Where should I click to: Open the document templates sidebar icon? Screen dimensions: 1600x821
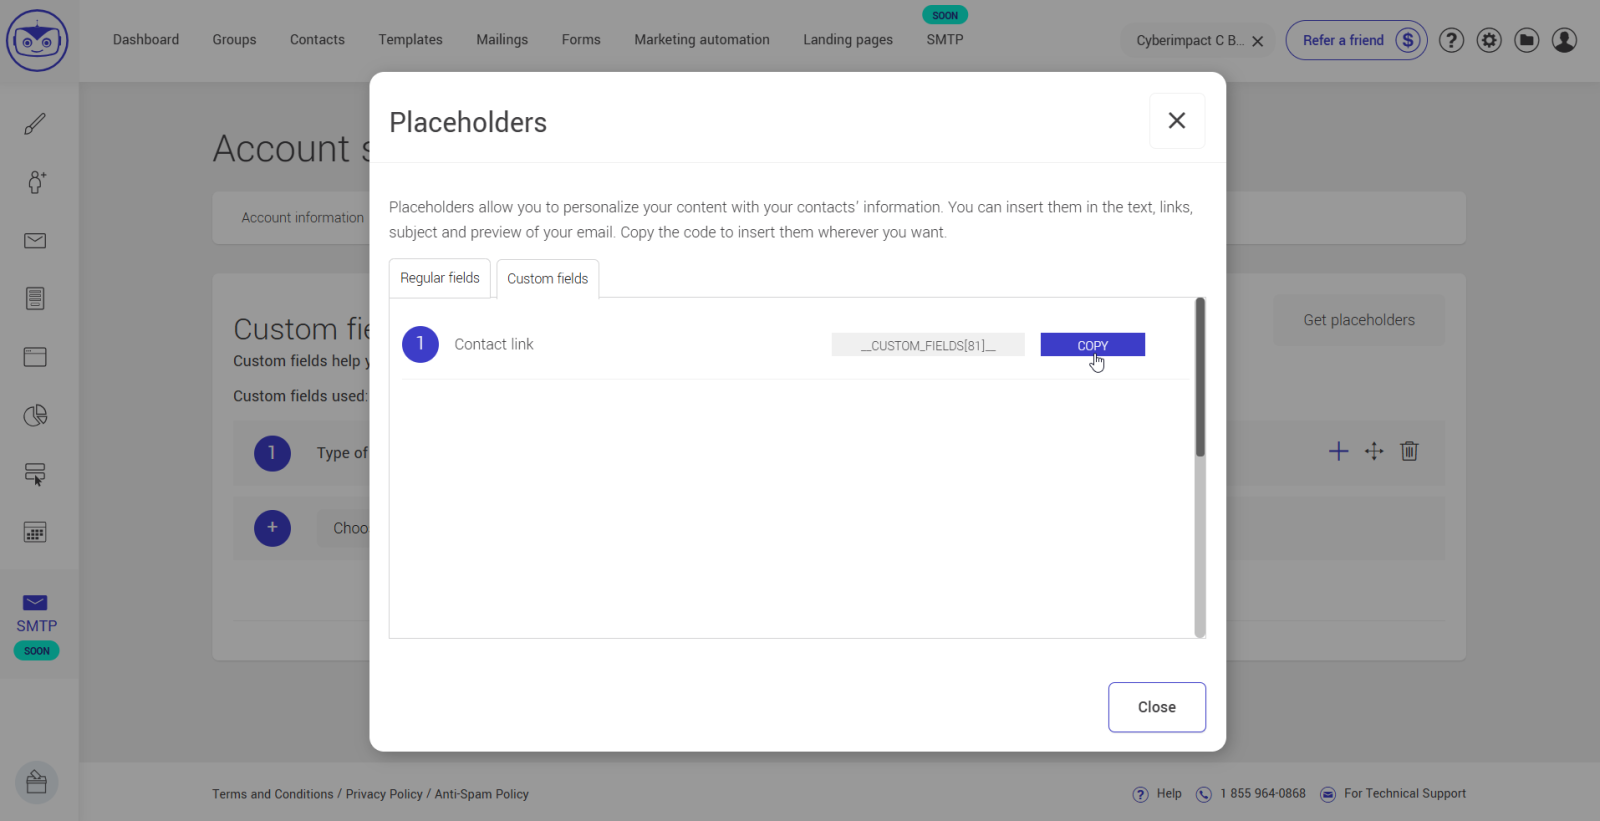tap(35, 298)
